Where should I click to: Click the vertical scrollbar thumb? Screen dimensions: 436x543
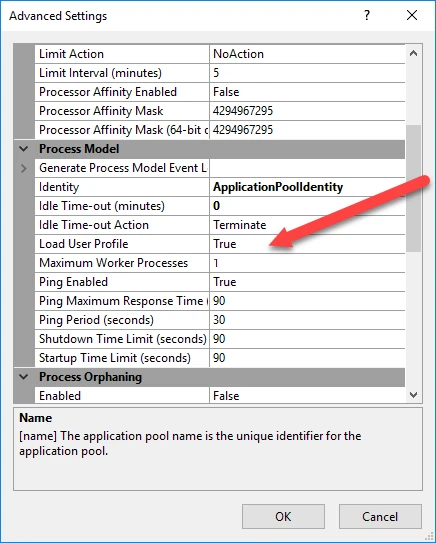click(x=413, y=188)
